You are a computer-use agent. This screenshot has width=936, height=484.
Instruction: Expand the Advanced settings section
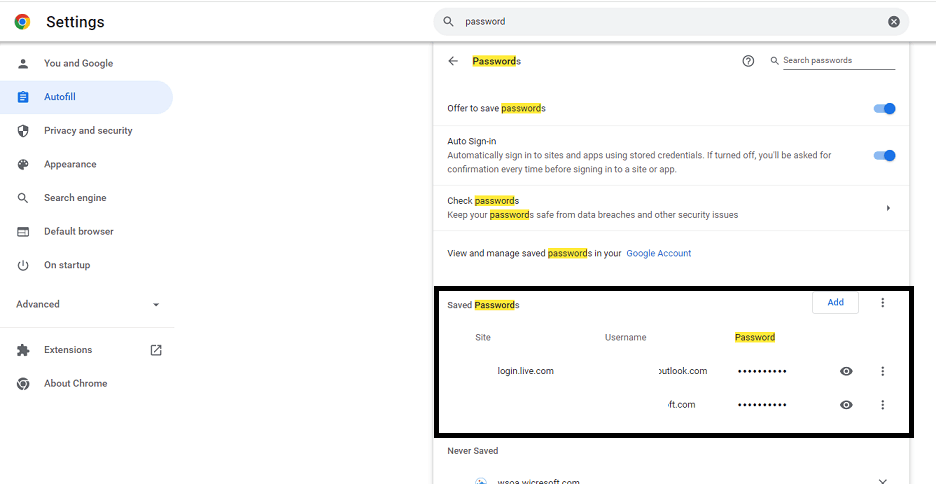(x=87, y=304)
